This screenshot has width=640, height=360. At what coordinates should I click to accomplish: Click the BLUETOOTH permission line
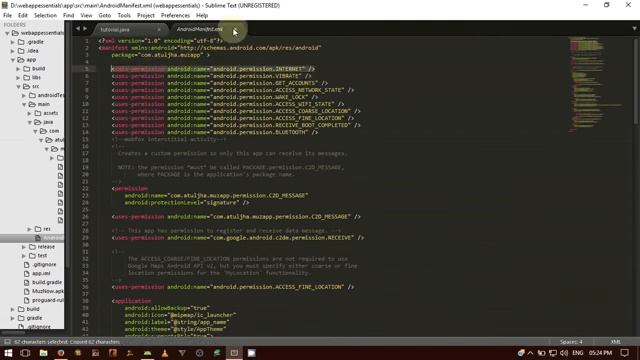click(215, 132)
